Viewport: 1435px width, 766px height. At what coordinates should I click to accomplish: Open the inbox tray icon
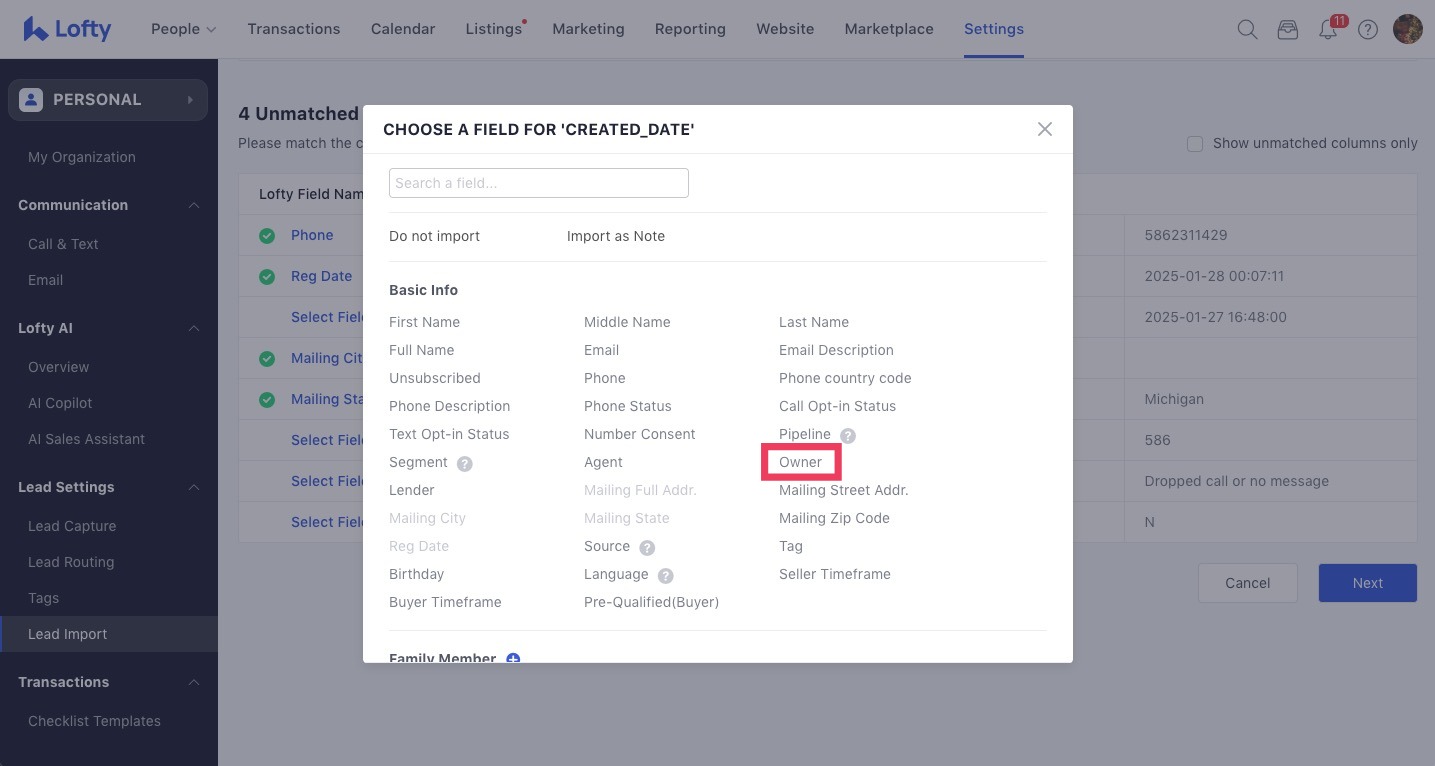(1288, 29)
